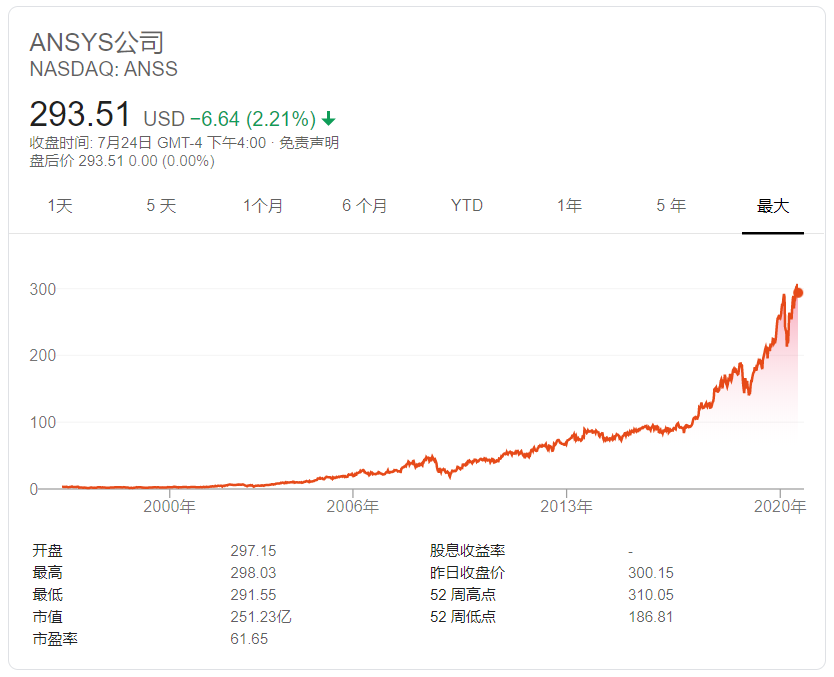Switch to the 6 个月 chart range
Image resolution: width=834 pixels, height=677 pixels.
[x=365, y=205]
